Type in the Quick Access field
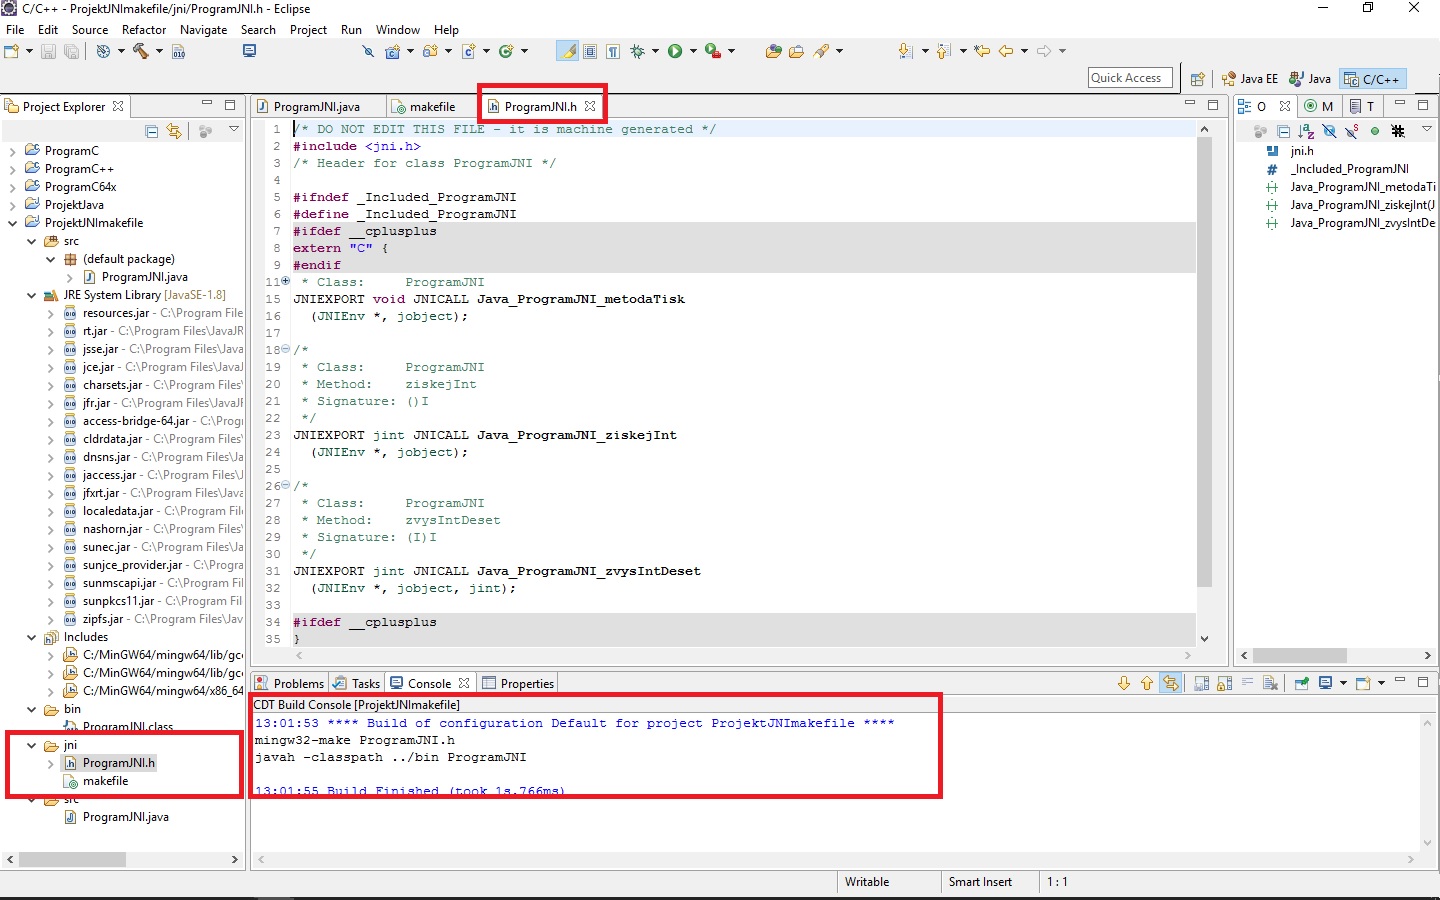This screenshot has height=900, width=1440. point(1130,77)
